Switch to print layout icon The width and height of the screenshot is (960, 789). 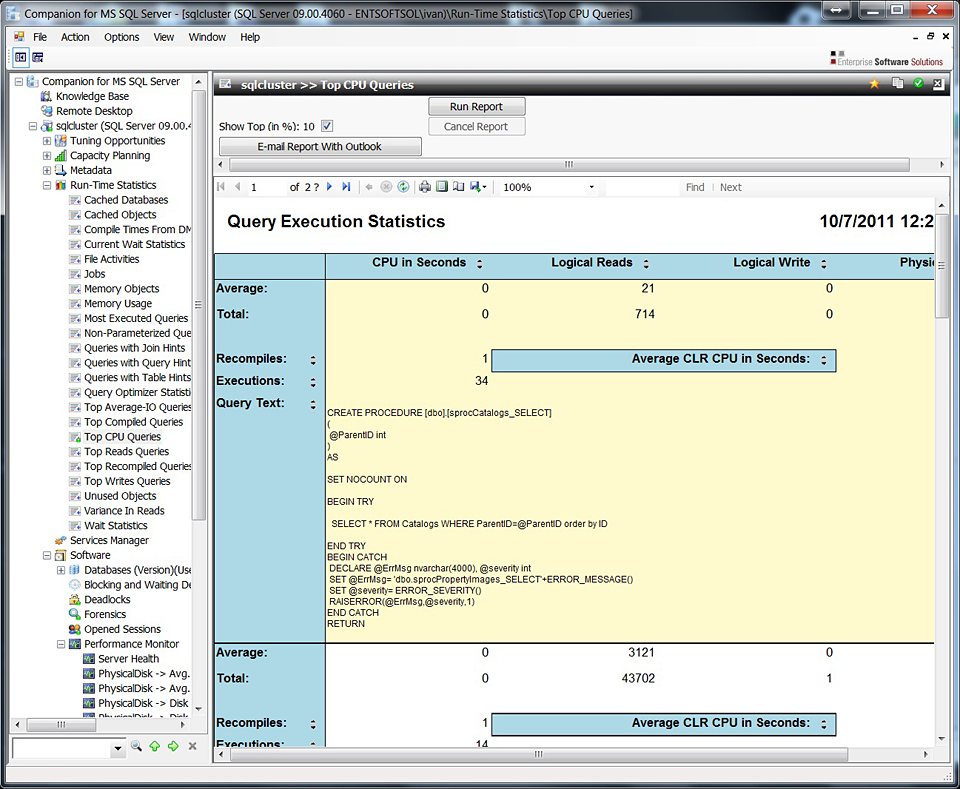click(x=441, y=187)
